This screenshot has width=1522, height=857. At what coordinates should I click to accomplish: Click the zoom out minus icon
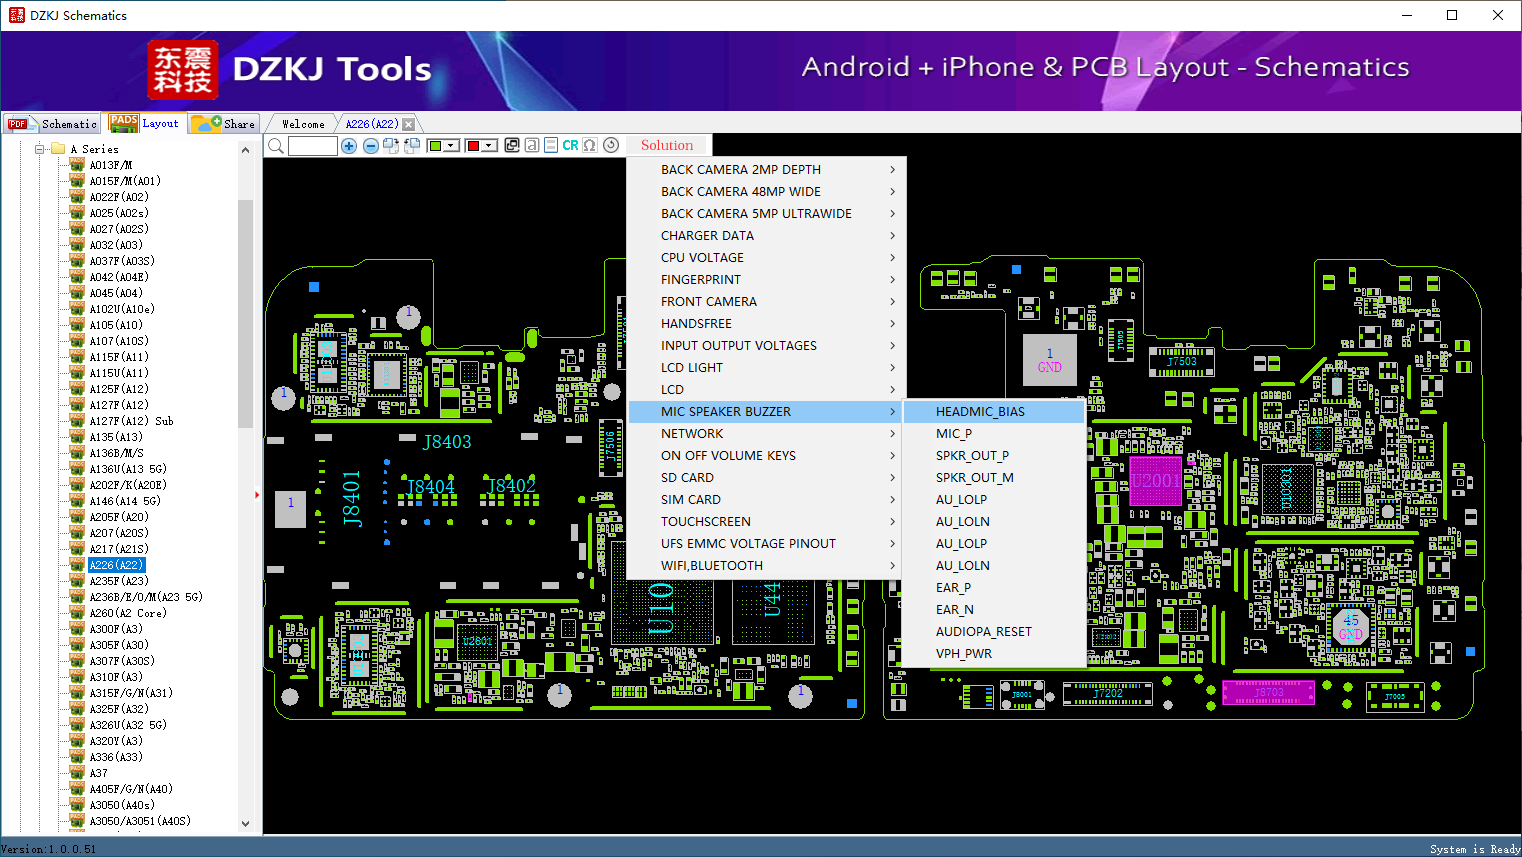coord(371,146)
